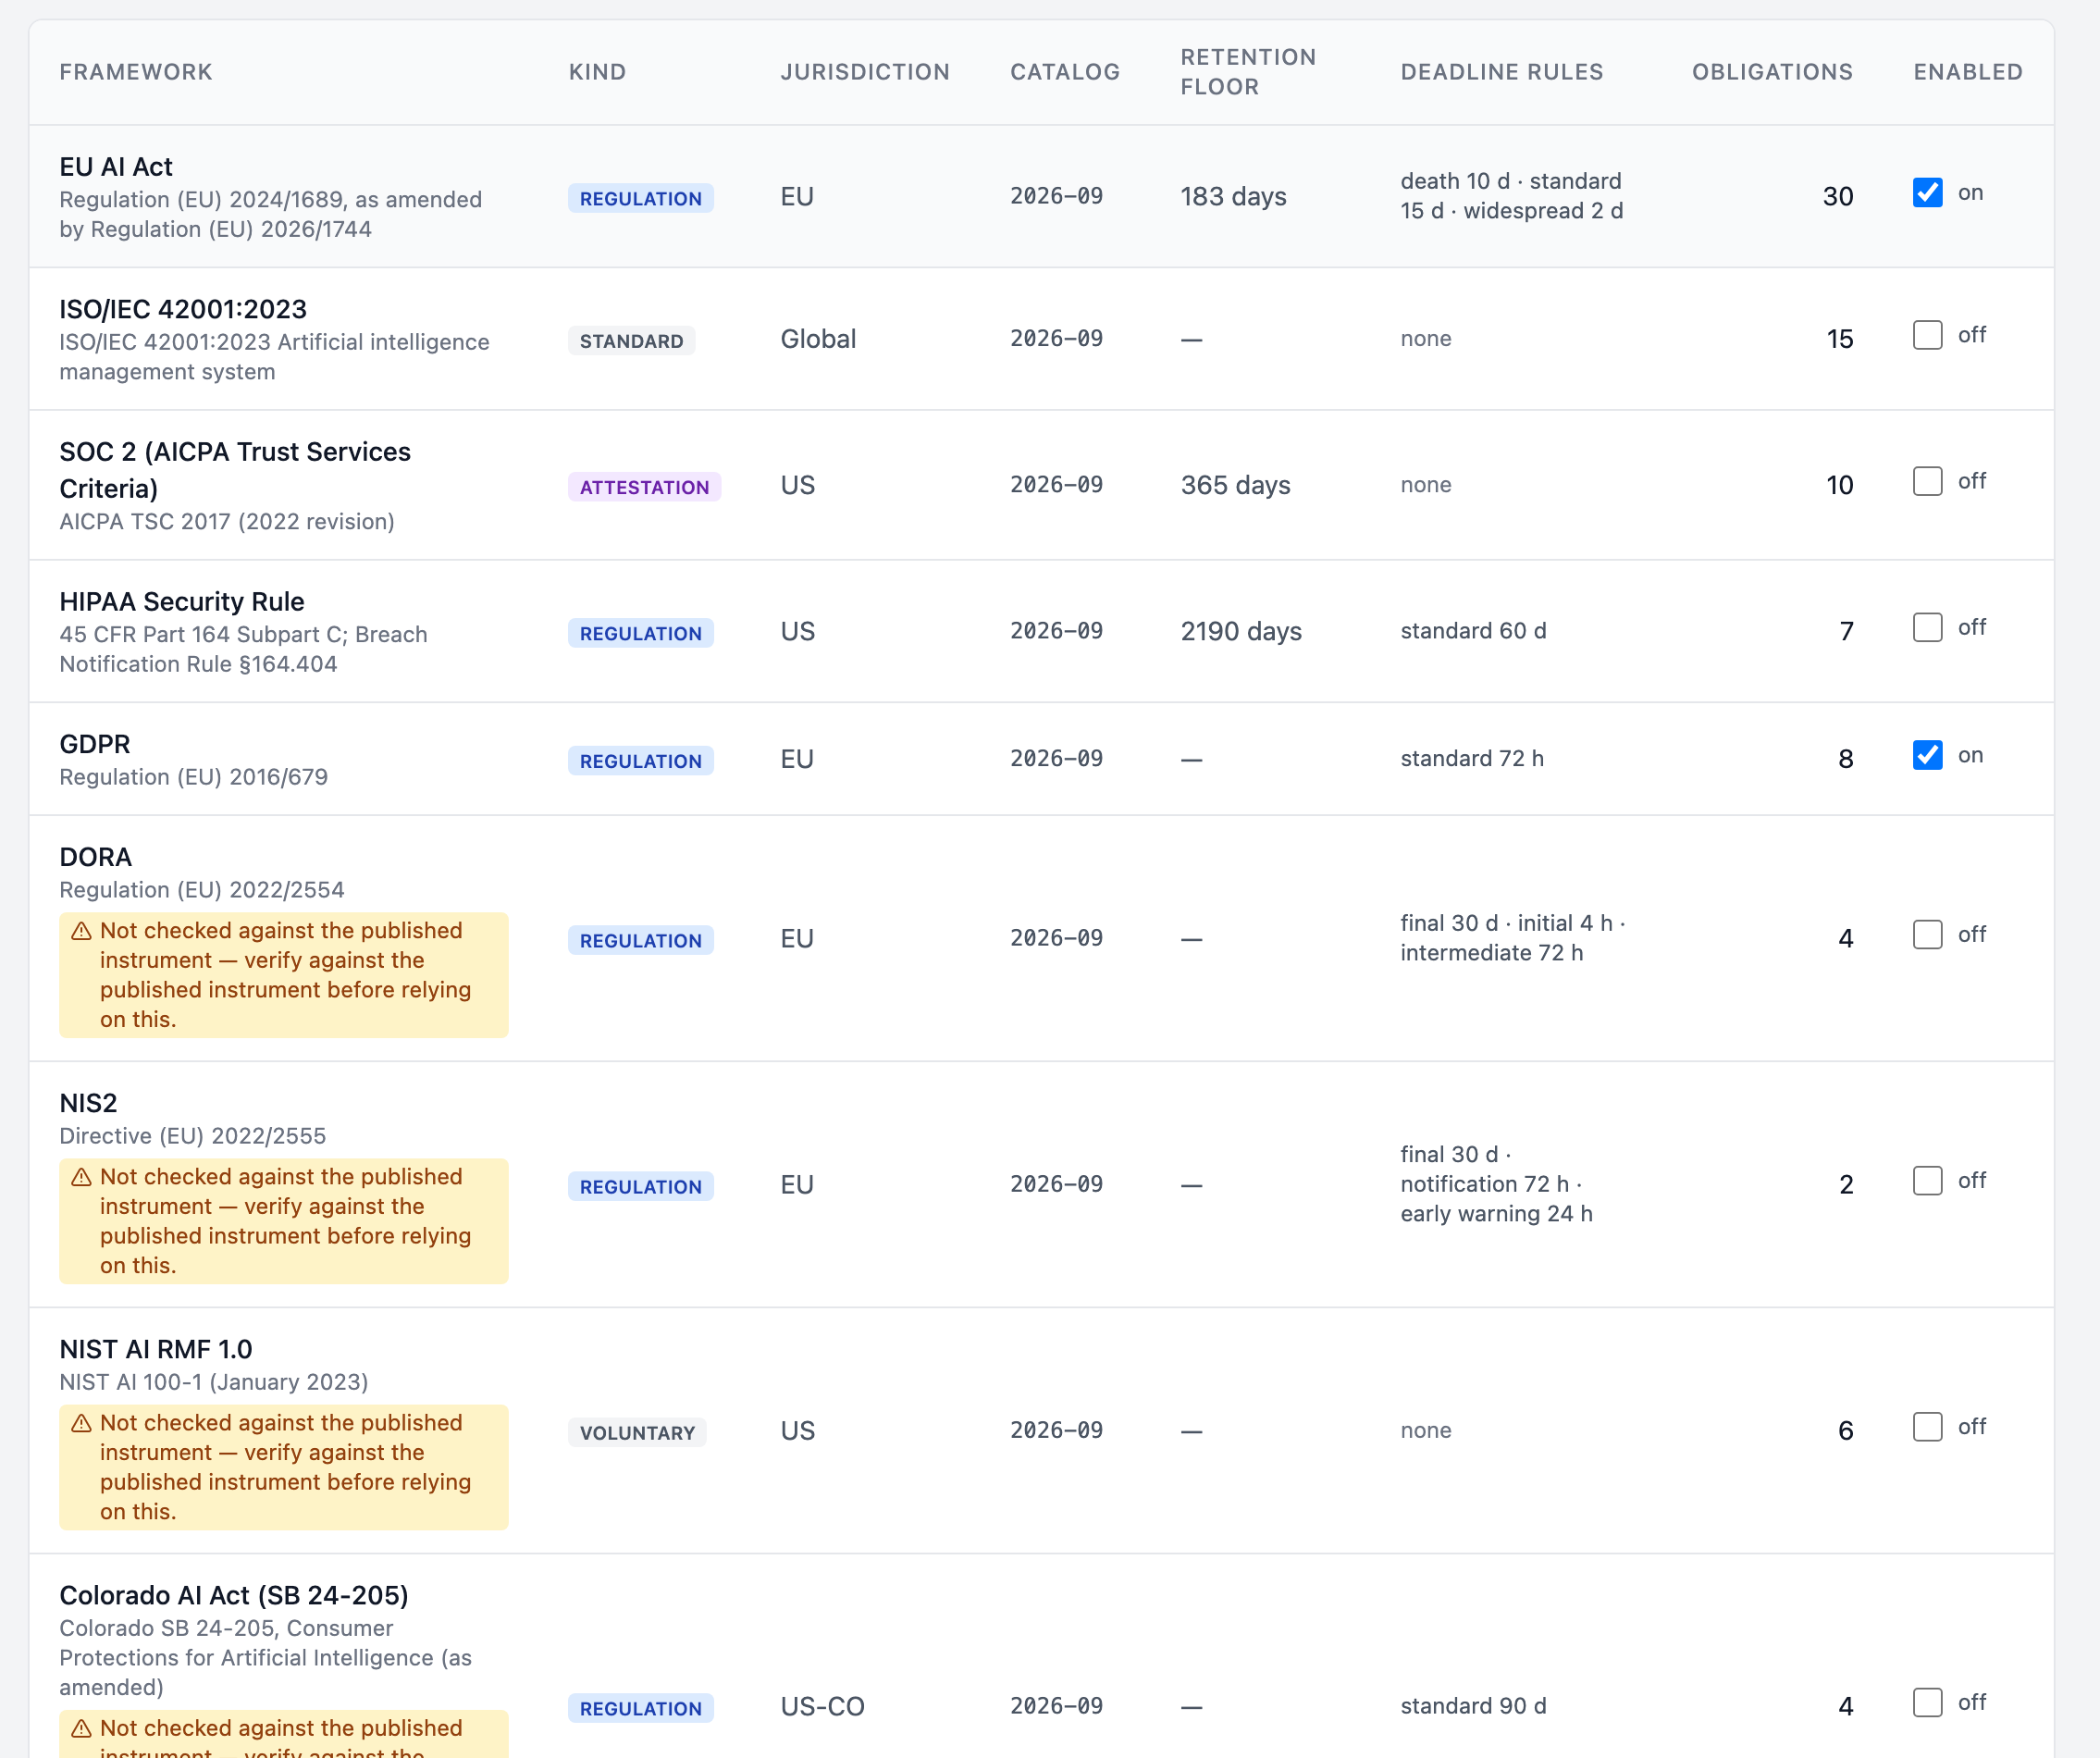Click the ENABLED column header

[x=1968, y=72]
